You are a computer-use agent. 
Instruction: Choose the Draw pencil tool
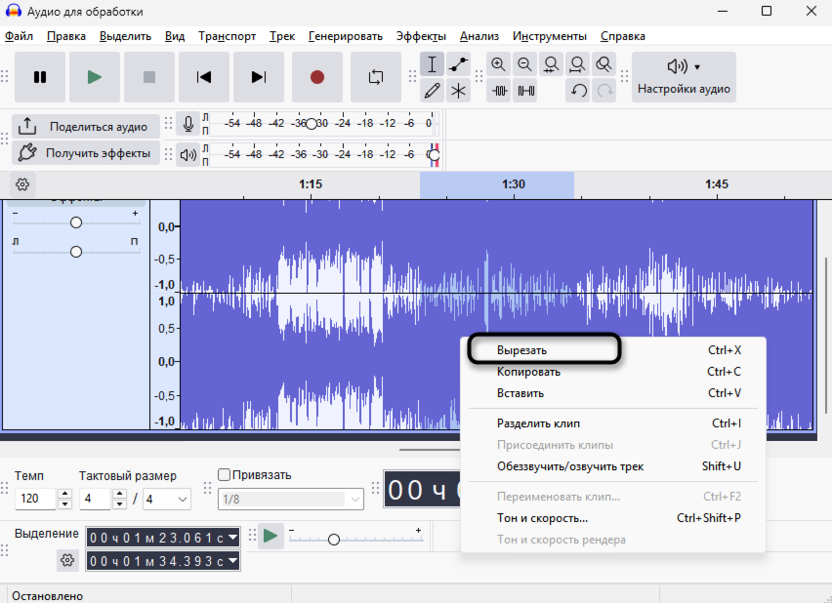(432, 91)
